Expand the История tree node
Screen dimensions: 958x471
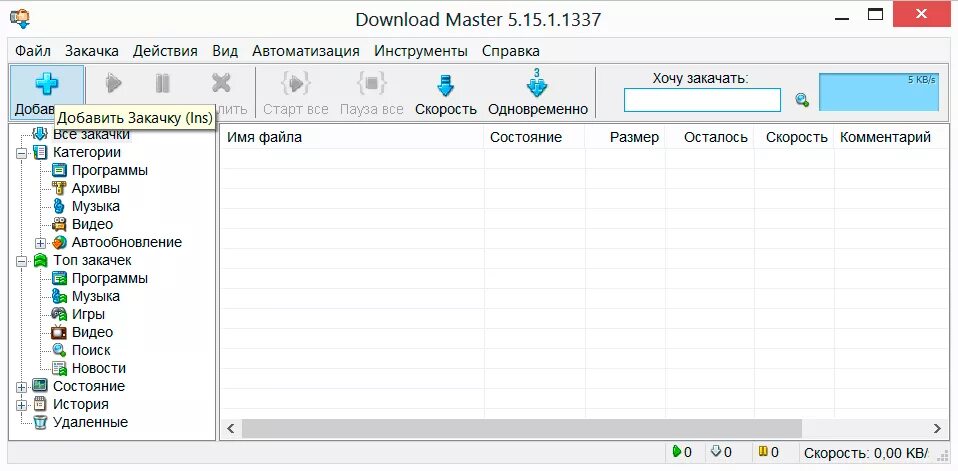point(22,405)
